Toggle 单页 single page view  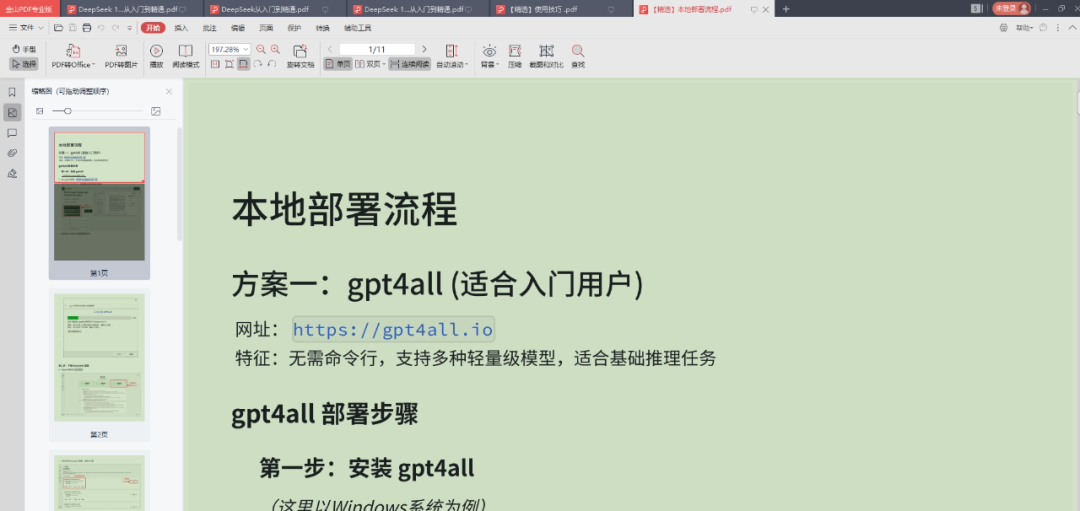[338, 64]
